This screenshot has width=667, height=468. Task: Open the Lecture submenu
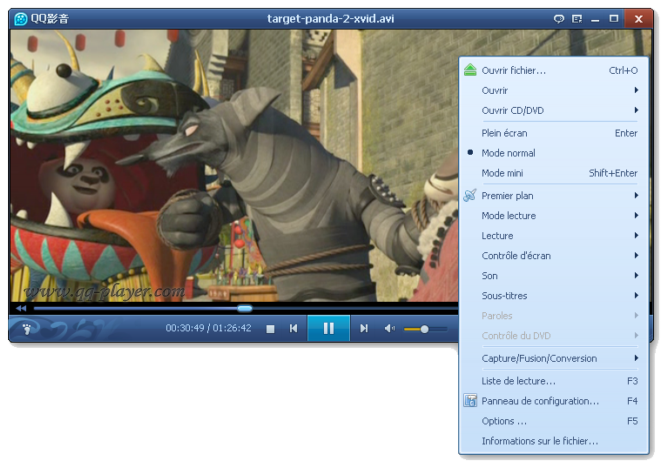click(553, 236)
